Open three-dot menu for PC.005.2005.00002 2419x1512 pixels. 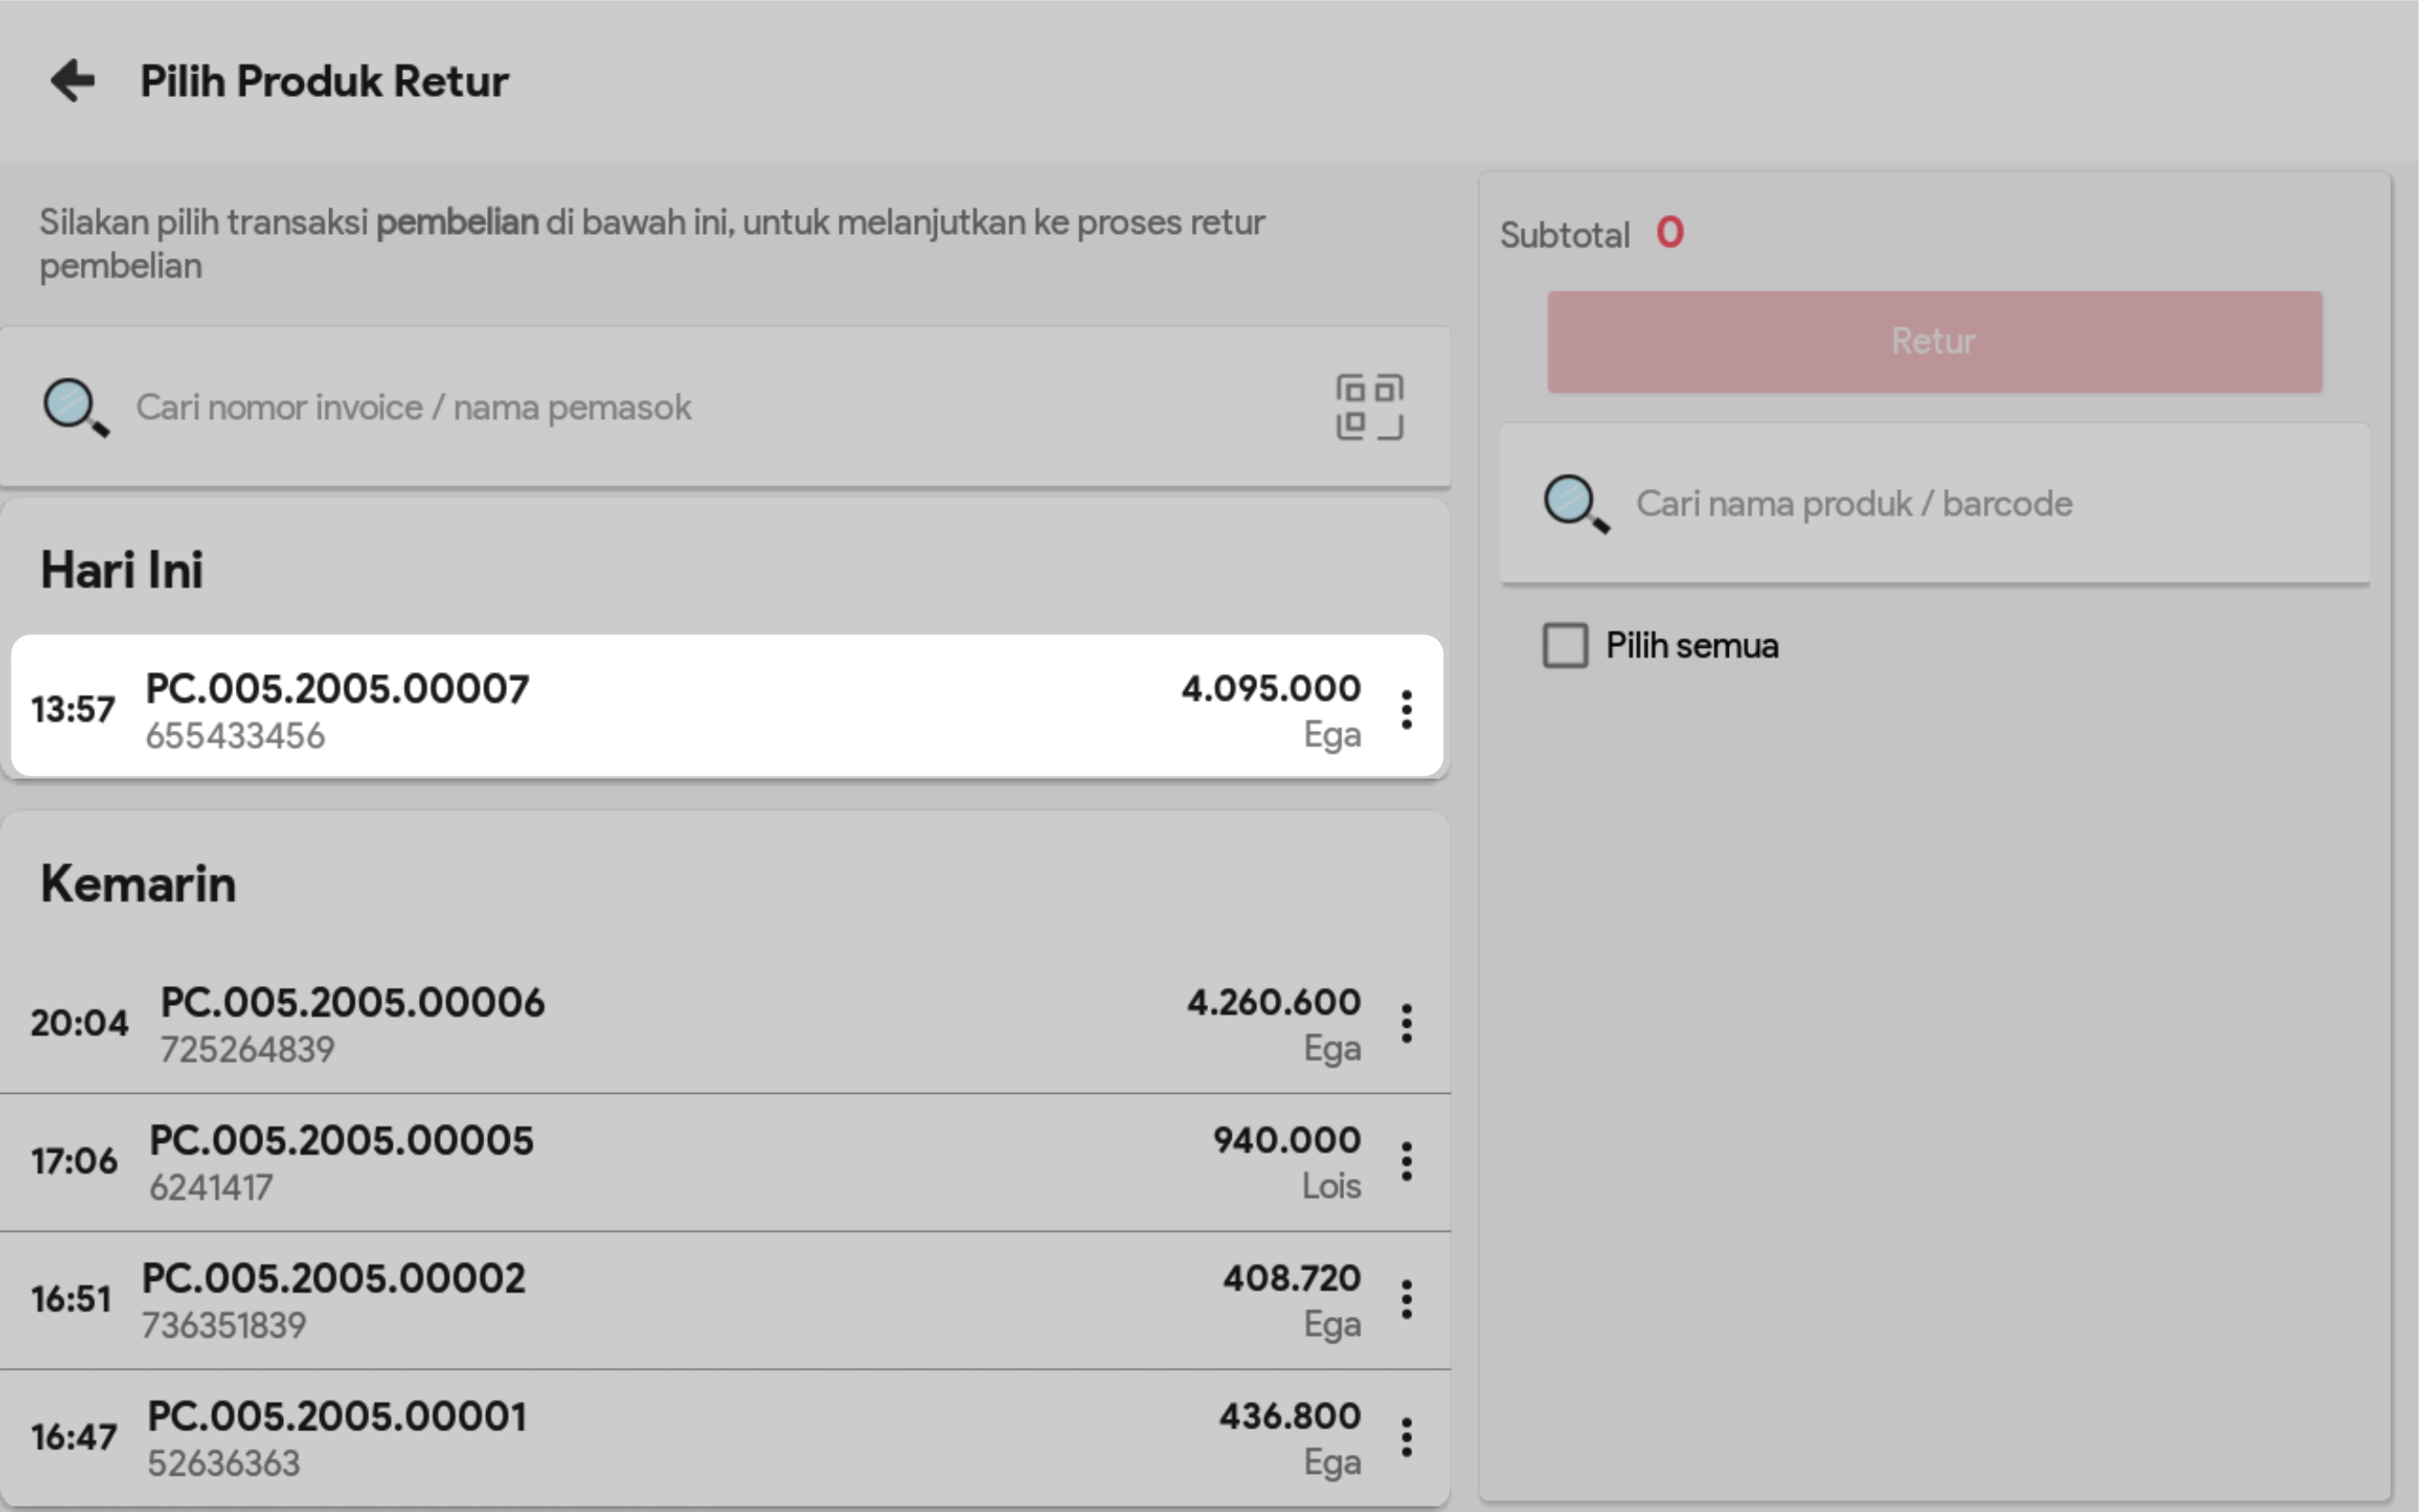pos(1406,1299)
